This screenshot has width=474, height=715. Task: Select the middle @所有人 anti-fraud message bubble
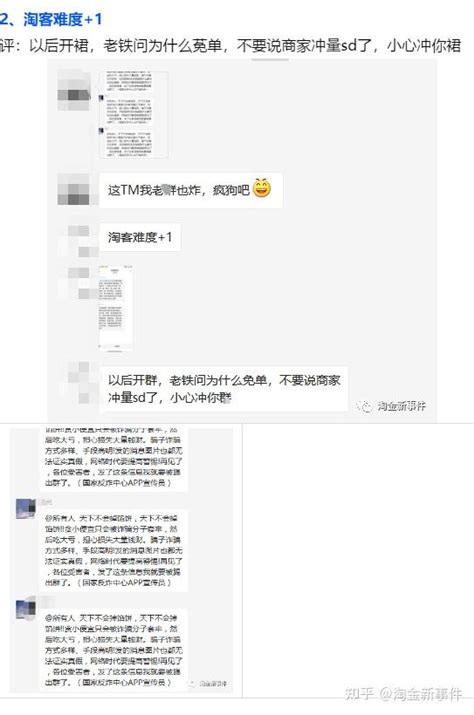coord(114,550)
